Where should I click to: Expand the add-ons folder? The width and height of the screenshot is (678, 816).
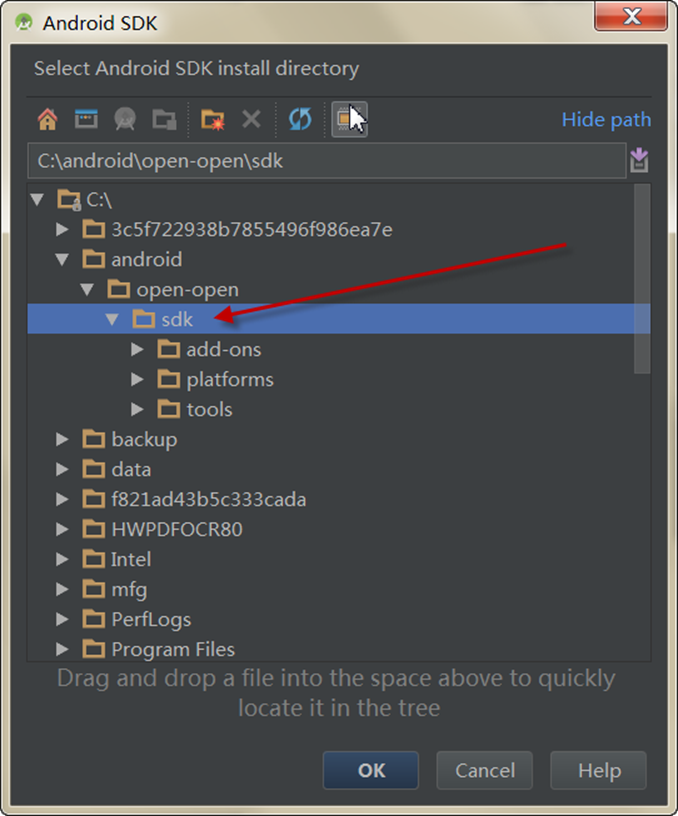point(137,349)
